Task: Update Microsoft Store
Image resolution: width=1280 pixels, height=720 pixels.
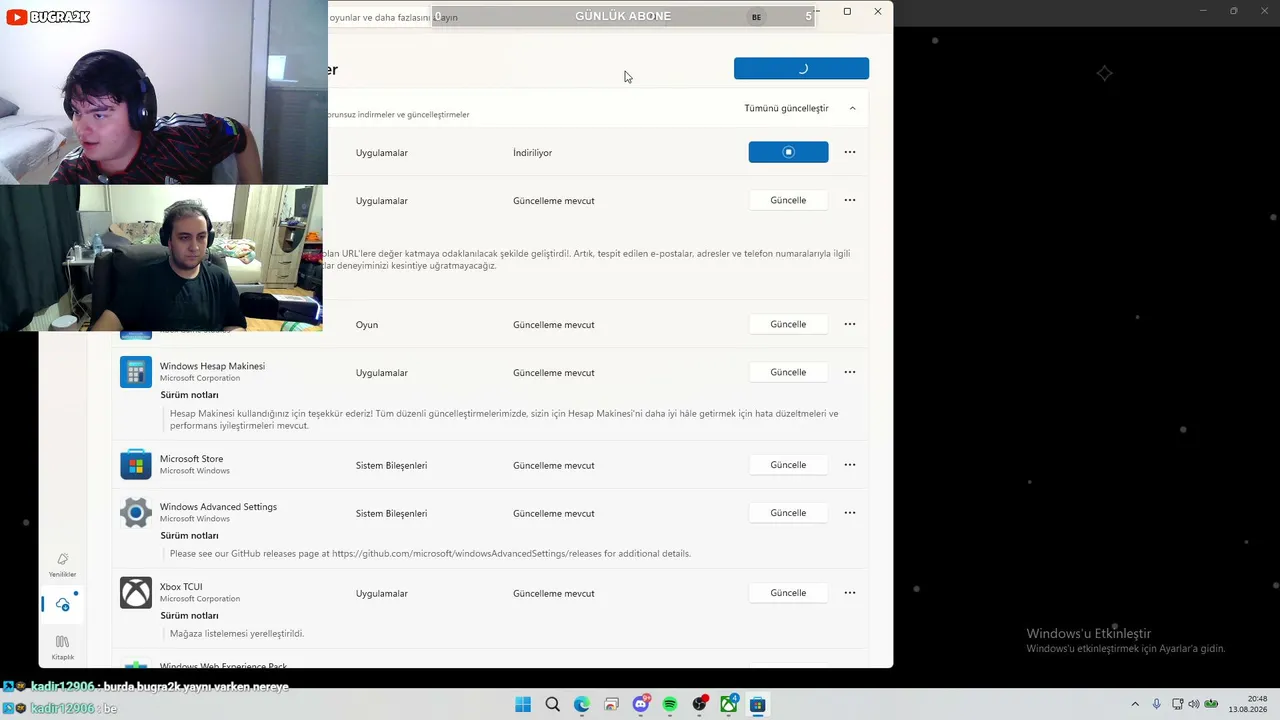Action: (x=788, y=465)
